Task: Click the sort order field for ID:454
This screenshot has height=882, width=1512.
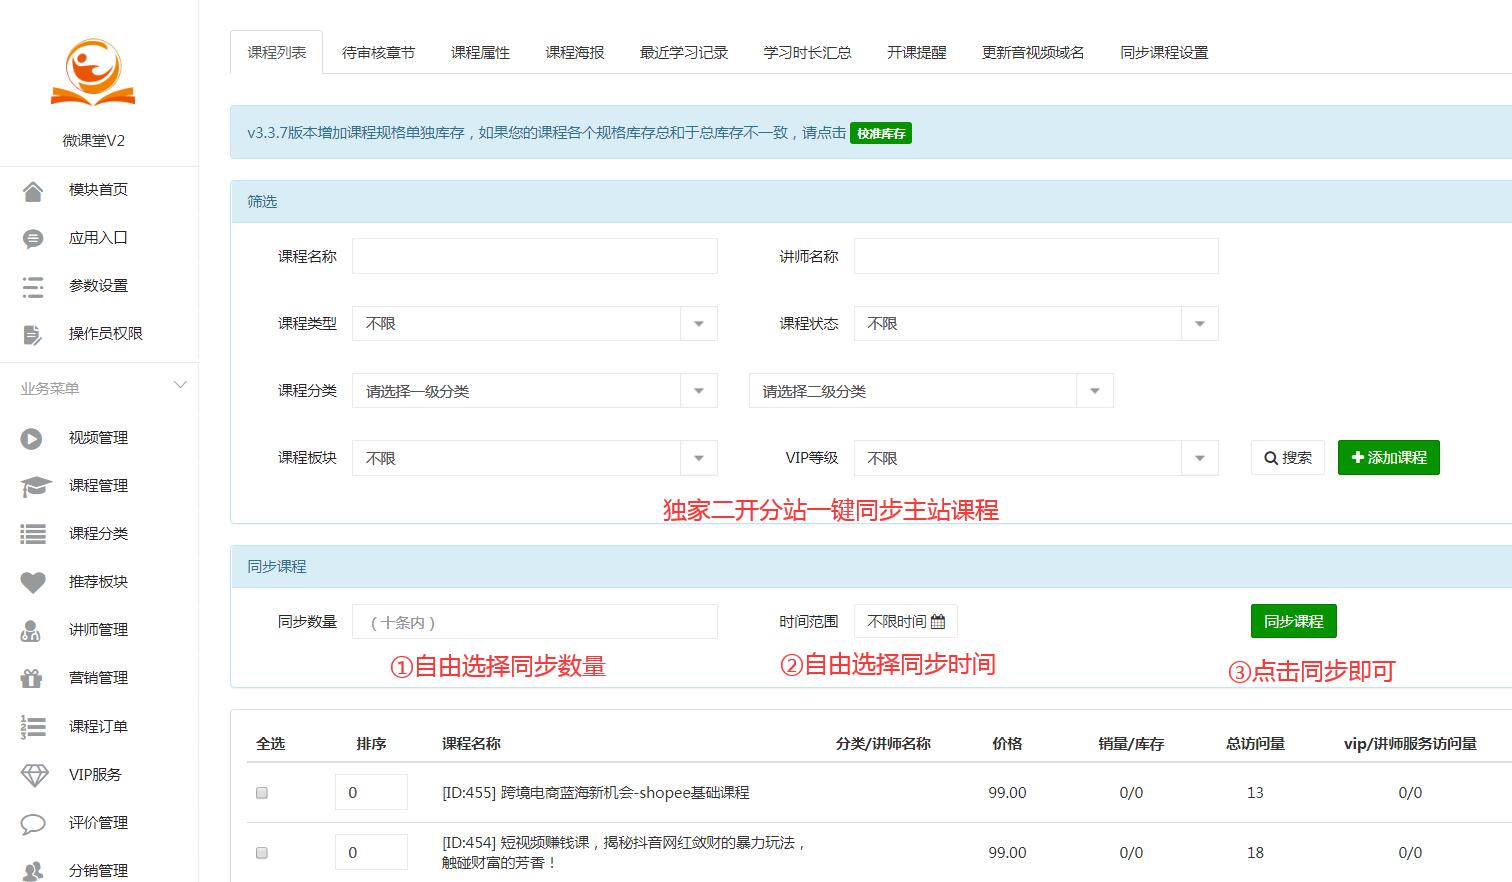Action: pyautogui.click(x=371, y=852)
